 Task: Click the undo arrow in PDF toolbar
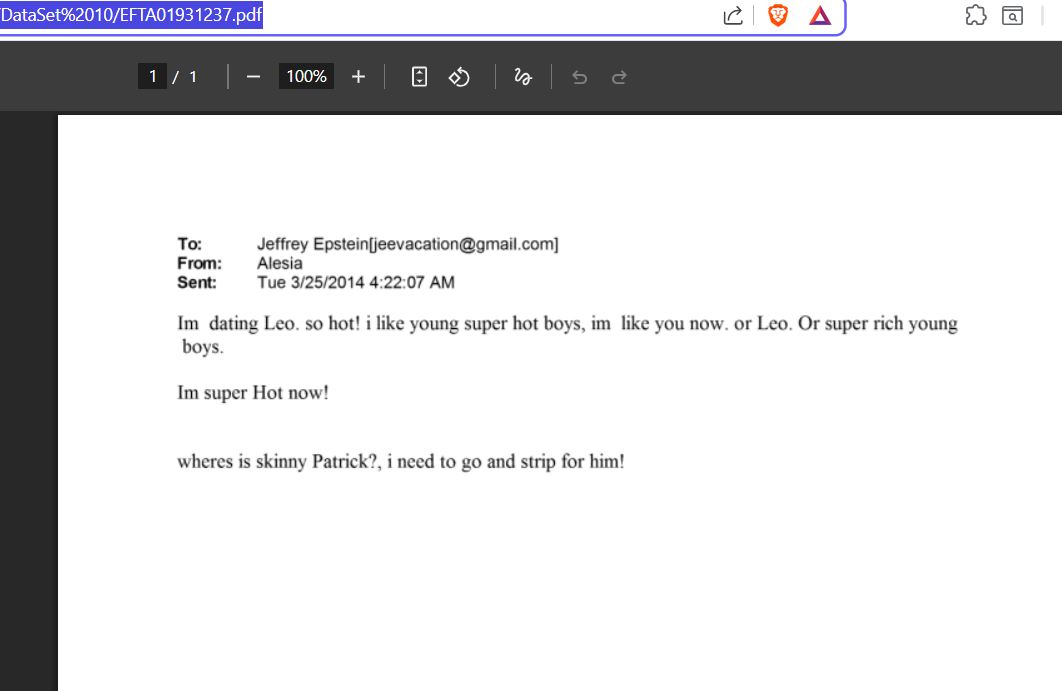(579, 77)
